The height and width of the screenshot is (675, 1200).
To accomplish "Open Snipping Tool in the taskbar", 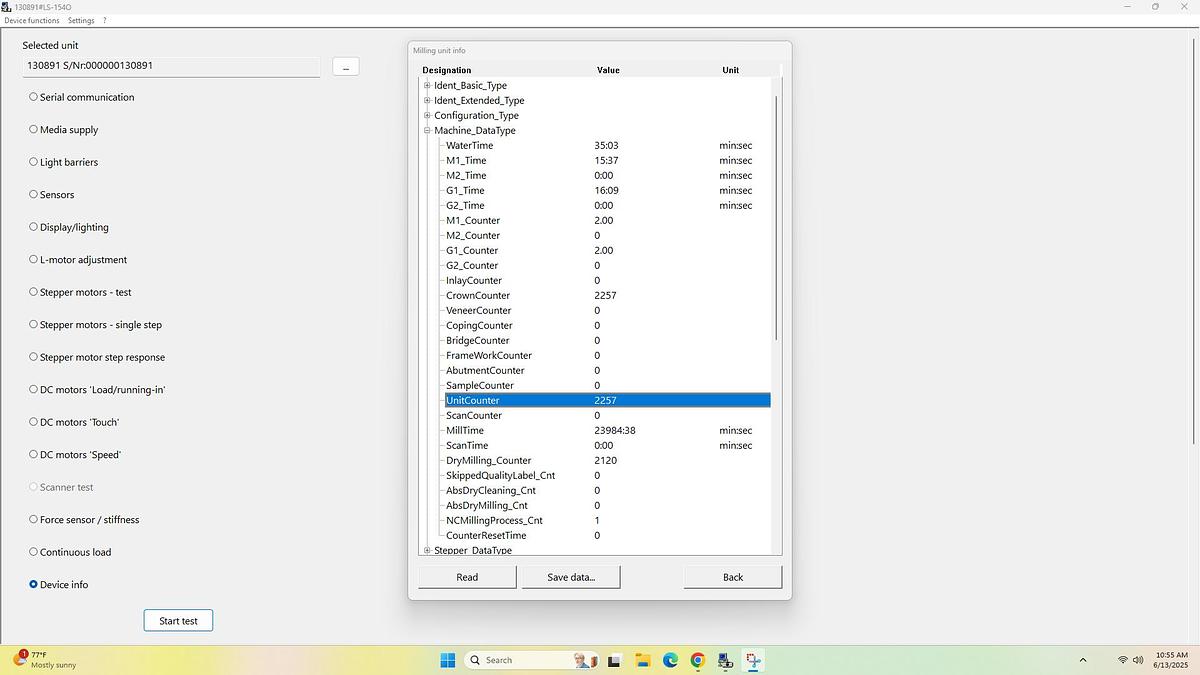I will 753,660.
